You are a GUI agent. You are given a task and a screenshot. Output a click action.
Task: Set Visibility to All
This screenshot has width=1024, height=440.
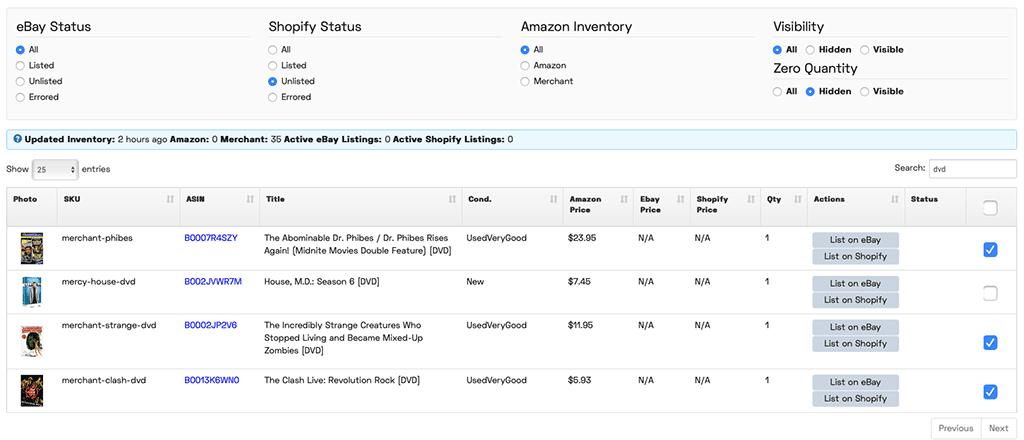tap(777, 50)
